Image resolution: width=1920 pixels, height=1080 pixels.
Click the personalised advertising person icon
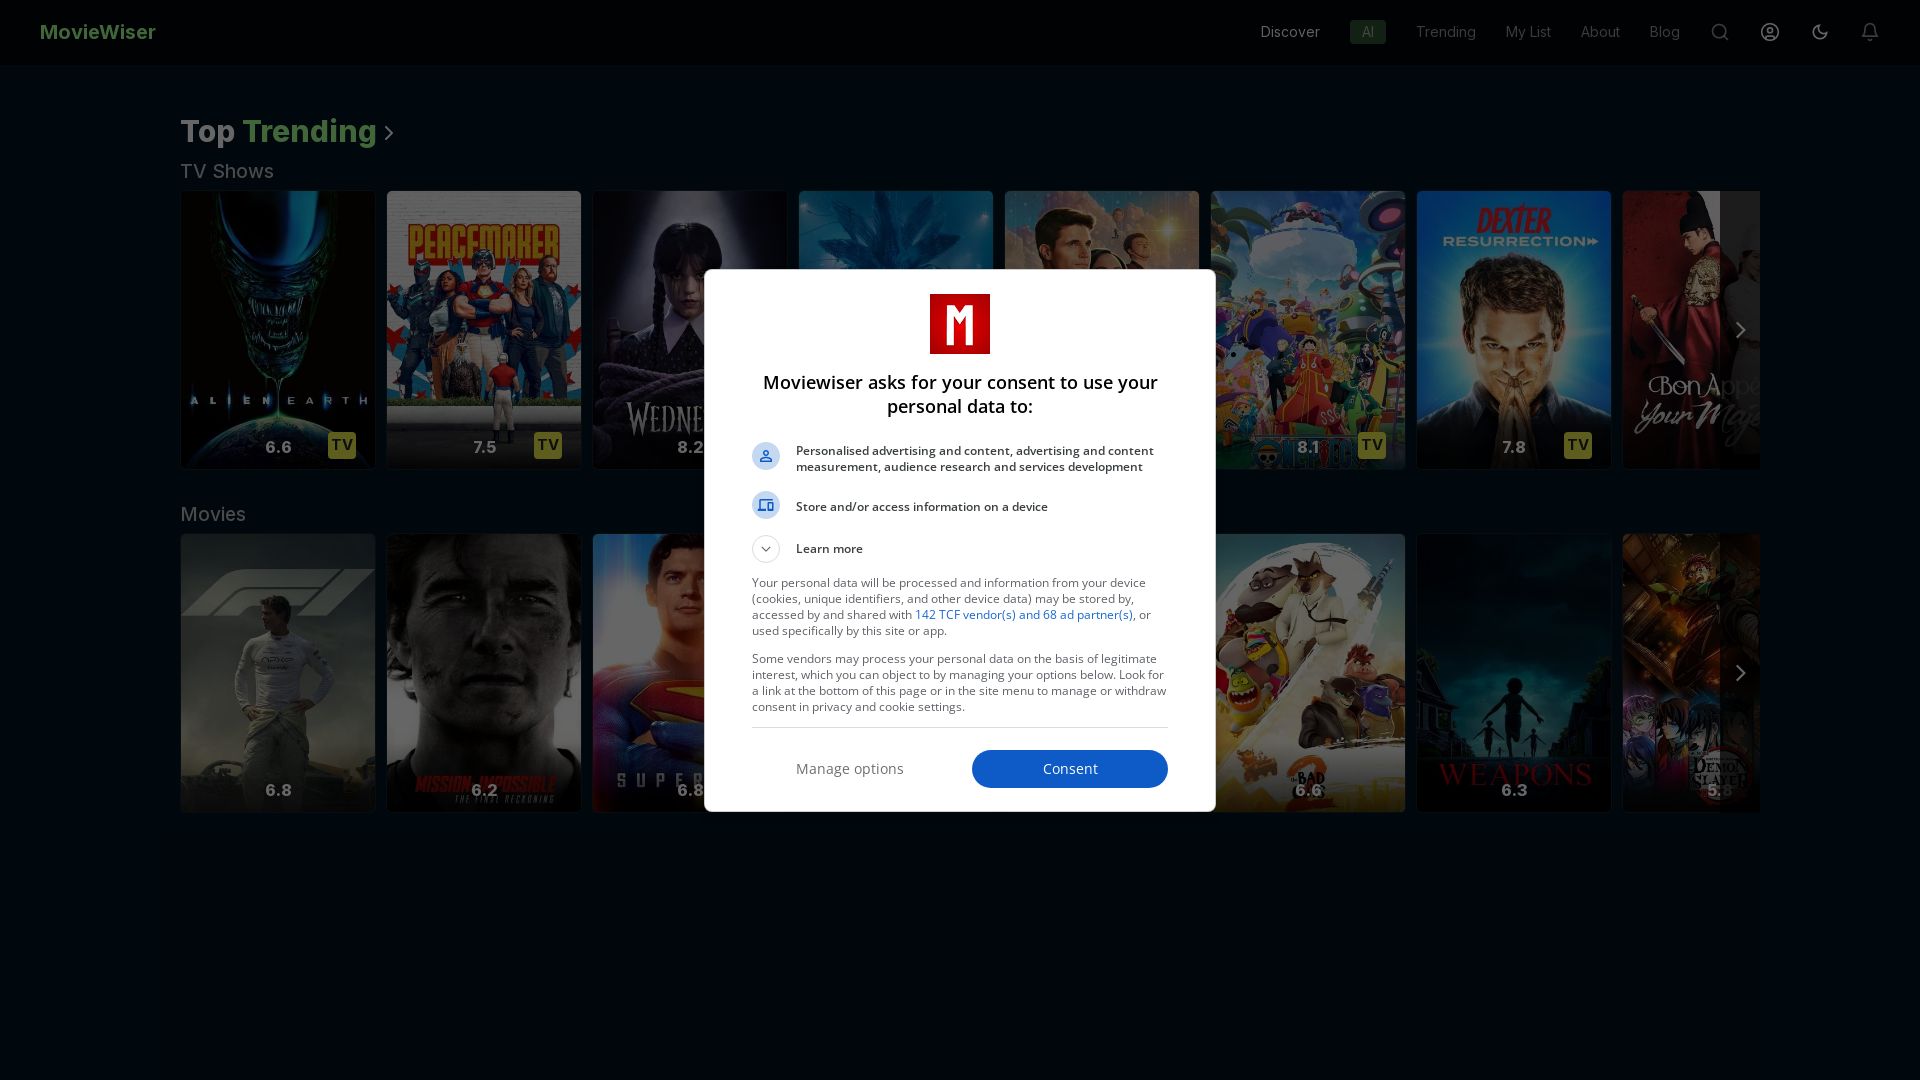[x=766, y=455]
